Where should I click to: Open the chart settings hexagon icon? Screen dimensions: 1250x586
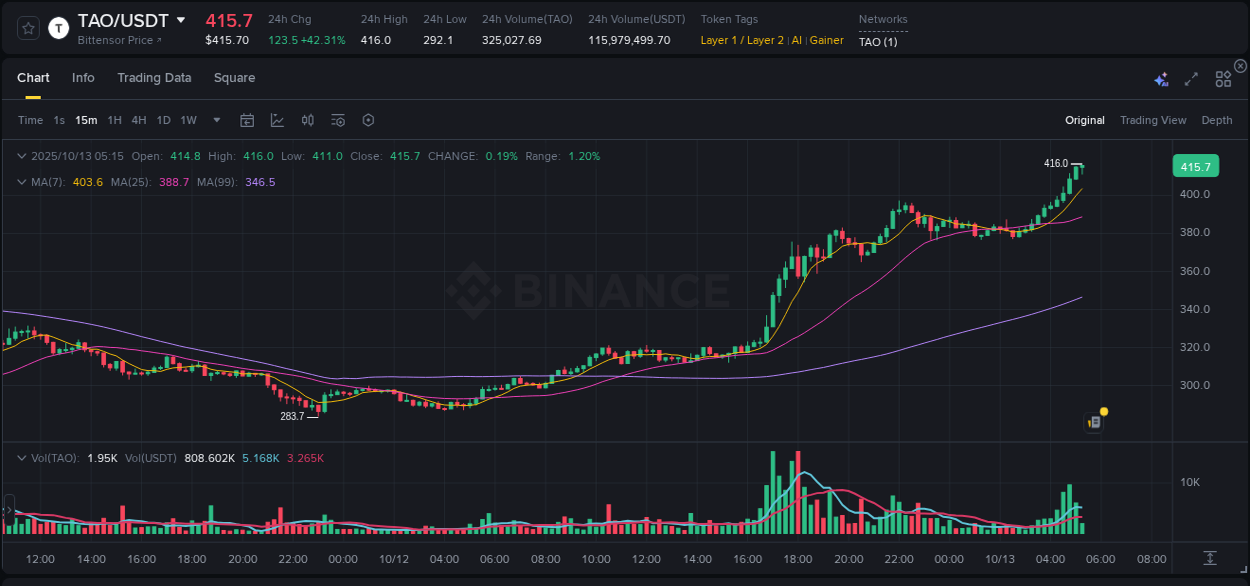tap(368, 120)
